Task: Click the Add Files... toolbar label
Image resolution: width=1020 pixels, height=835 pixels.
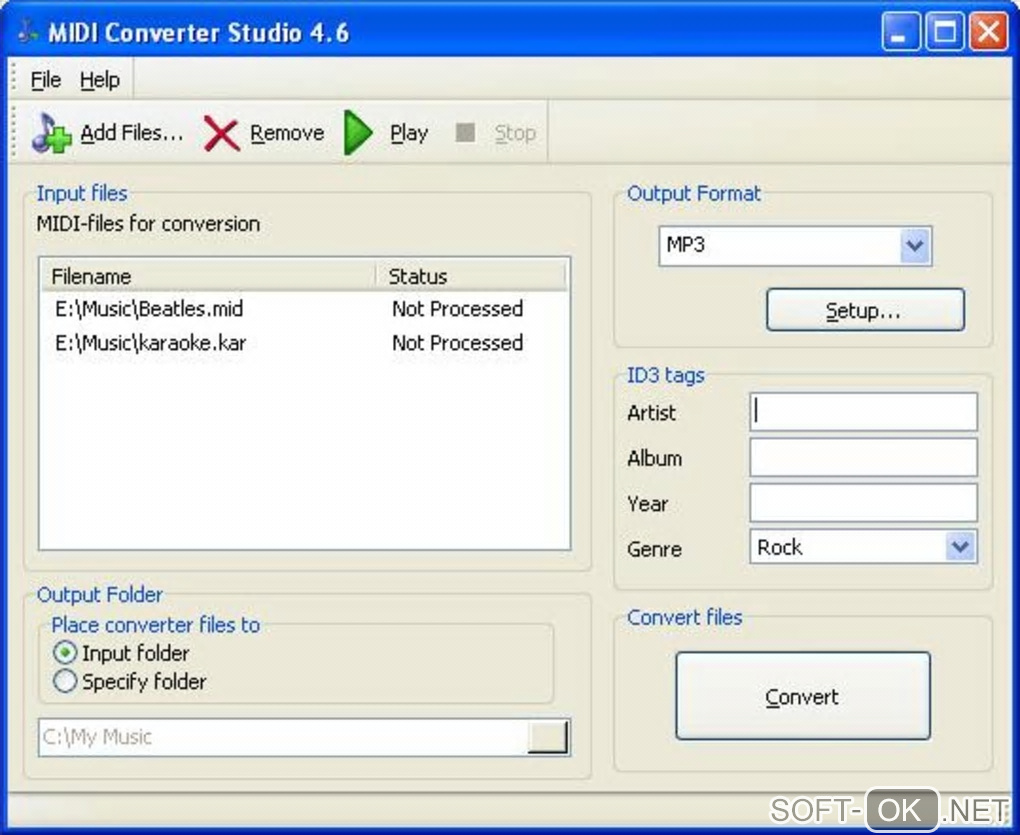Action: pos(131,133)
